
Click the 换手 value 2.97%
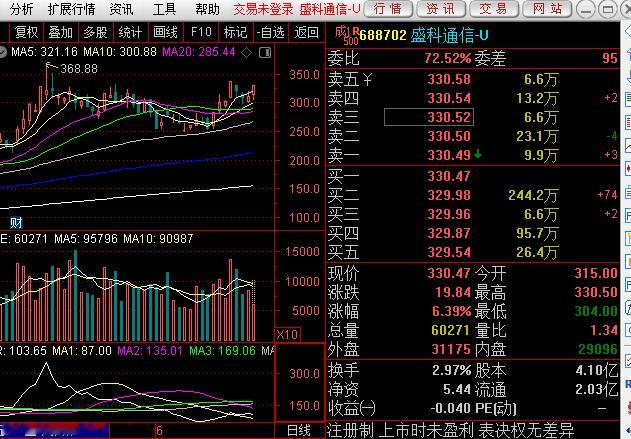452,370
